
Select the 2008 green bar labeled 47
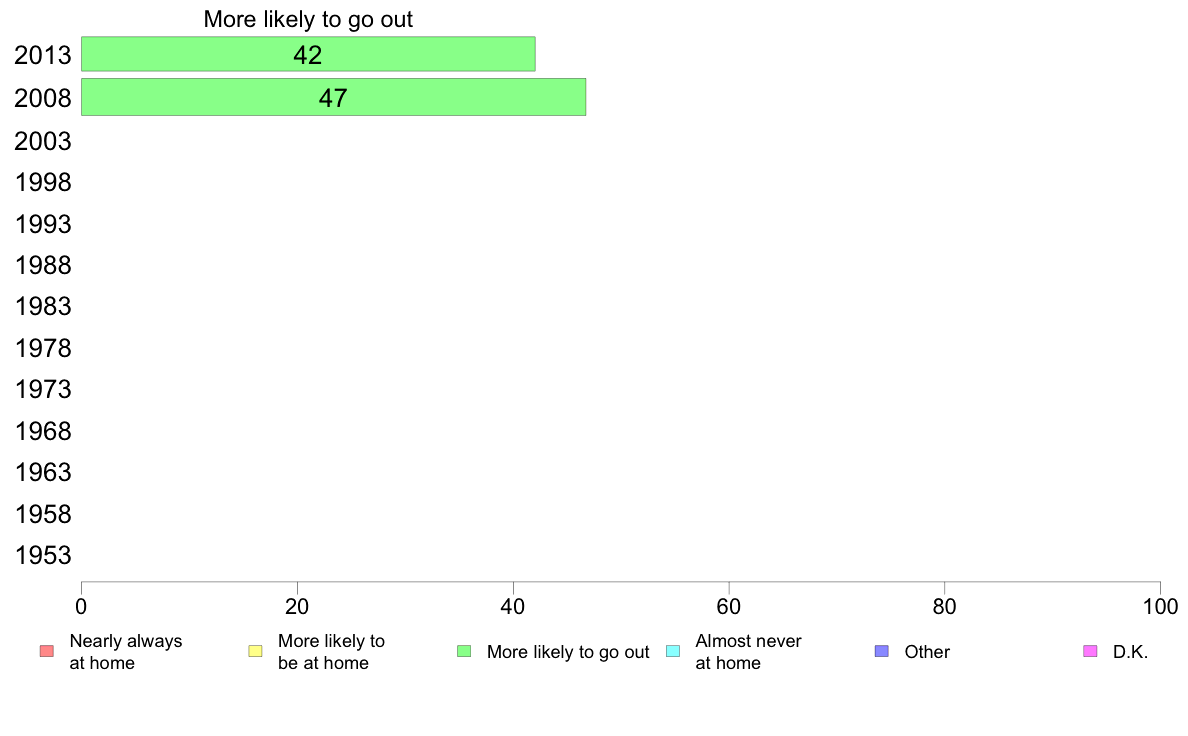pyautogui.click(x=333, y=97)
